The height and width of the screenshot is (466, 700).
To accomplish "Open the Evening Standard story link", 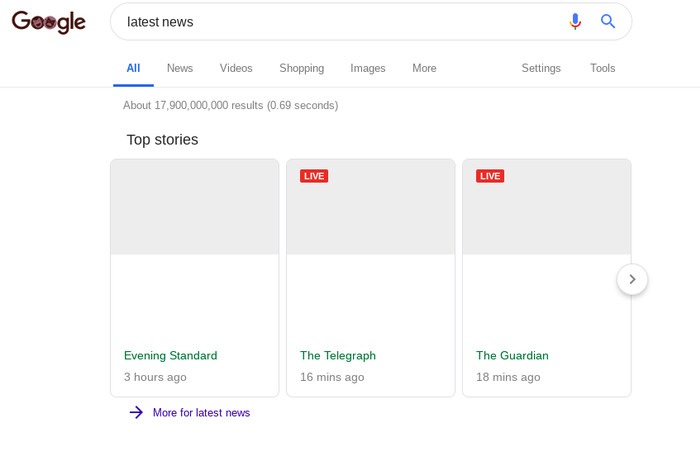I will pos(170,355).
